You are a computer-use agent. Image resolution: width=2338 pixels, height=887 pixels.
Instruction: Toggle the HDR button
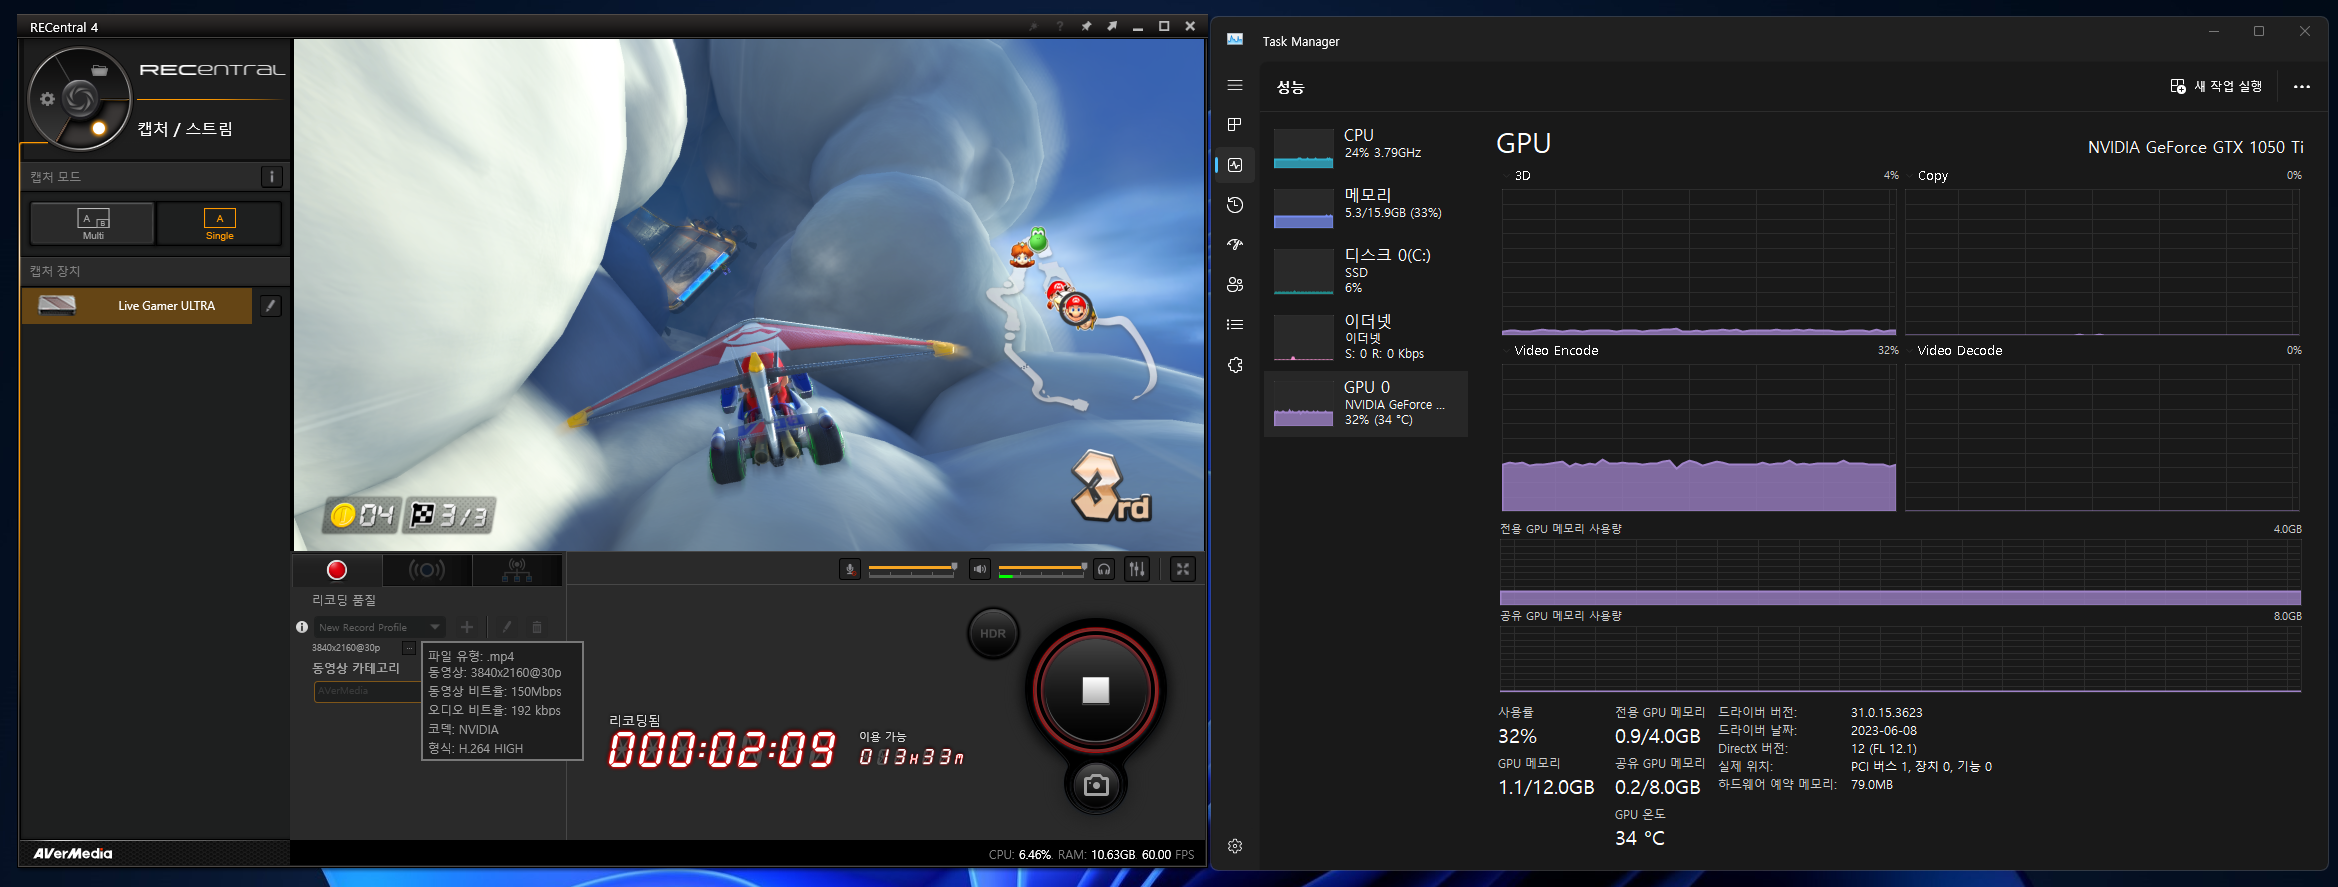coord(993,633)
